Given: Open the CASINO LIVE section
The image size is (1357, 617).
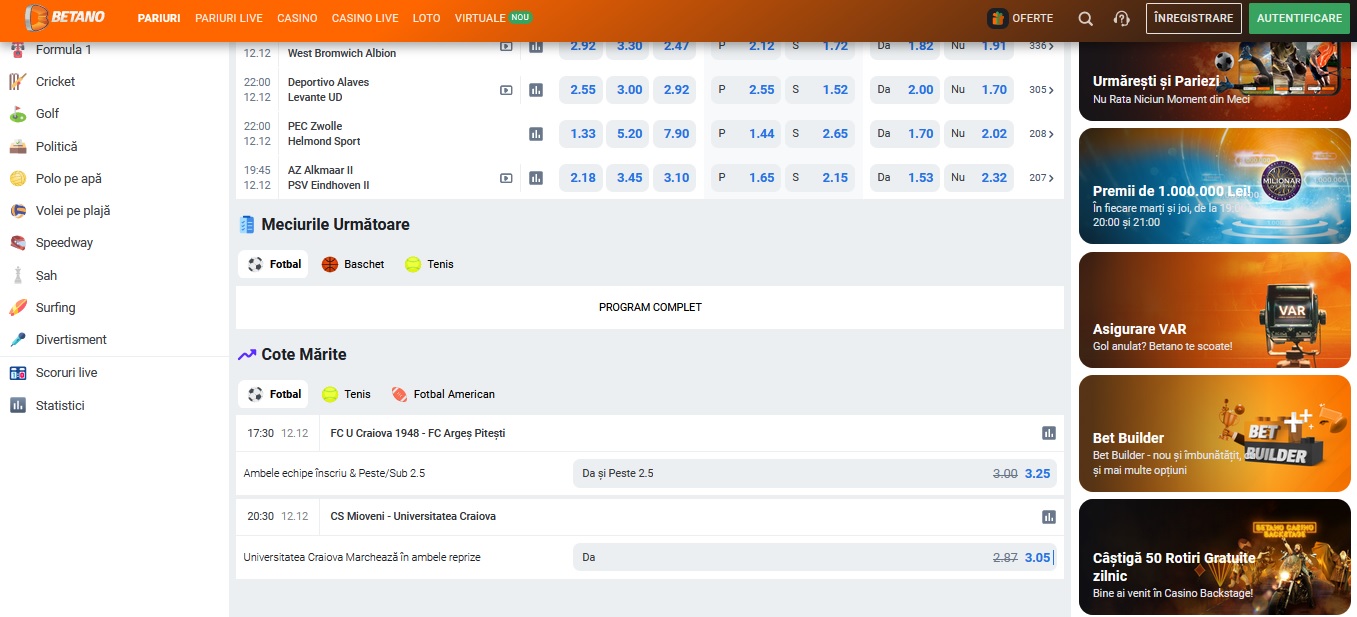Looking at the screenshot, I should point(365,19).
